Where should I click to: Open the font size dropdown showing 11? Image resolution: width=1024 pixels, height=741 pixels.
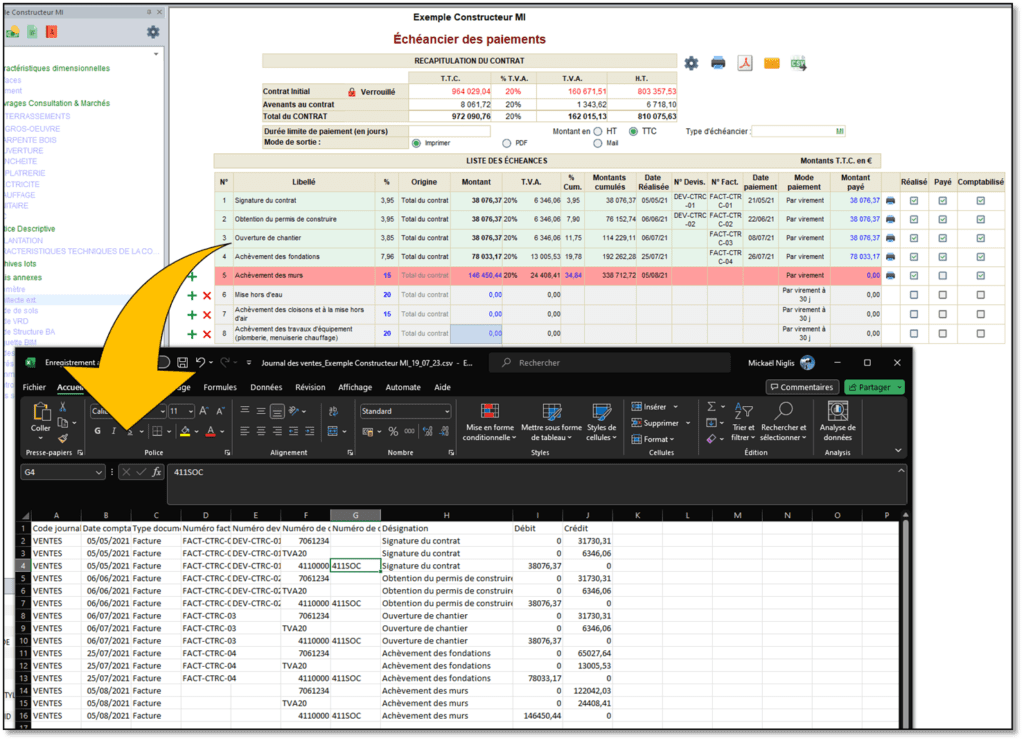point(191,411)
